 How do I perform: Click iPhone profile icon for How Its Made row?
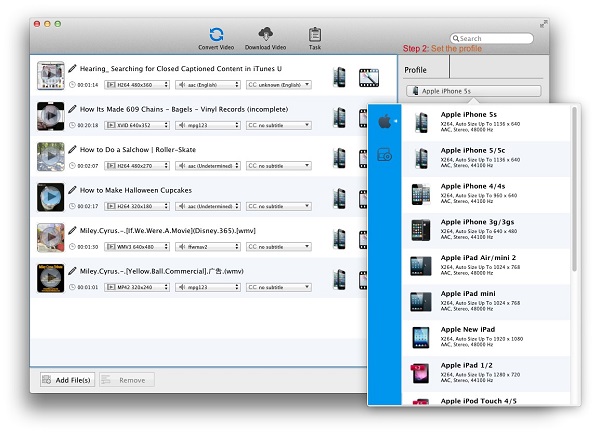[x=339, y=117]
